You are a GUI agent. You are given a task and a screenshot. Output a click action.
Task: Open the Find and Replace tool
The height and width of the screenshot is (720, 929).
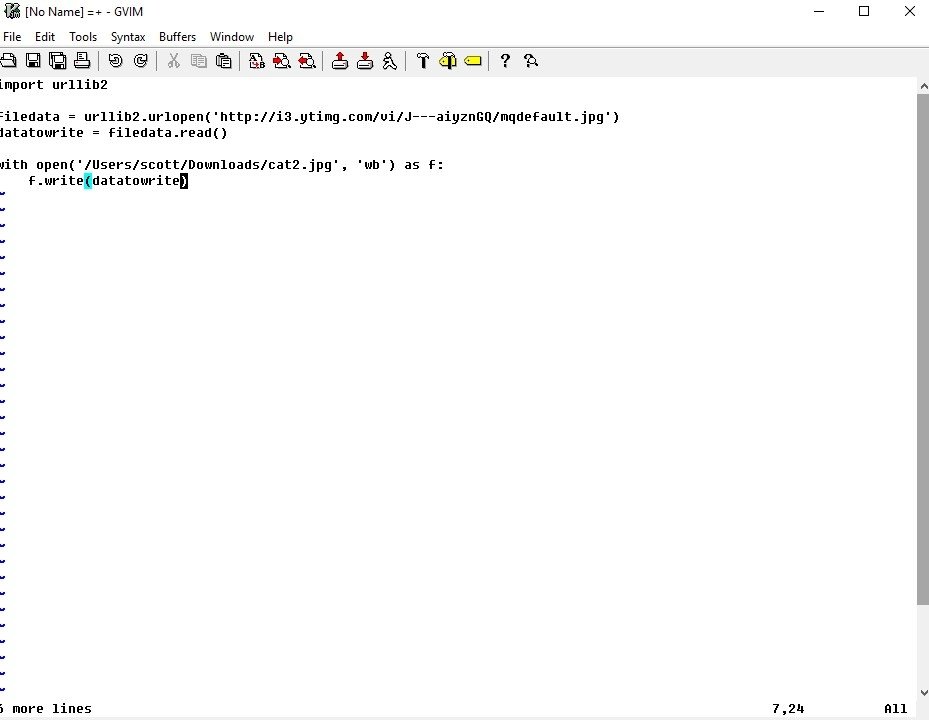pyautogui.click(x=257, y=60)
